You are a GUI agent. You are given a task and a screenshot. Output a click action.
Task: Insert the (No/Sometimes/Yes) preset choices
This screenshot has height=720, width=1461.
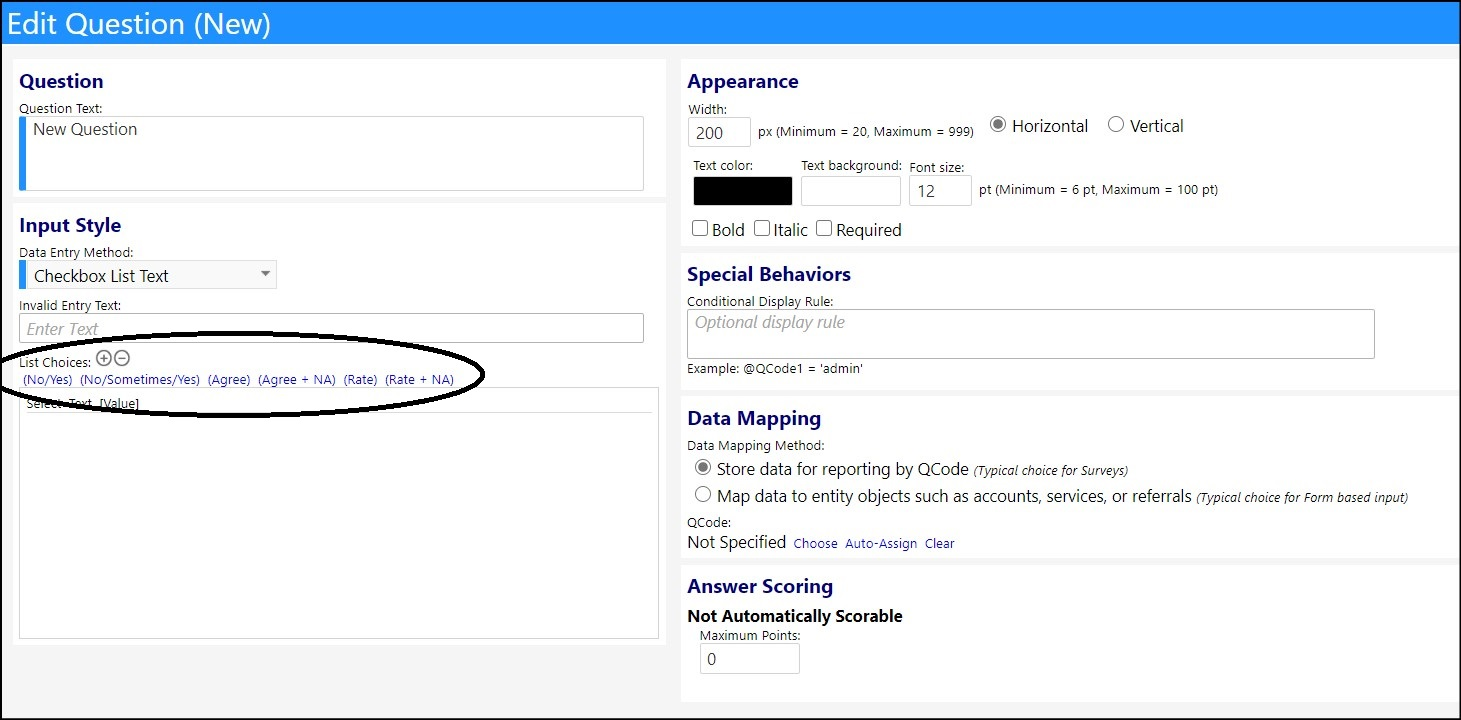point(140,380)
